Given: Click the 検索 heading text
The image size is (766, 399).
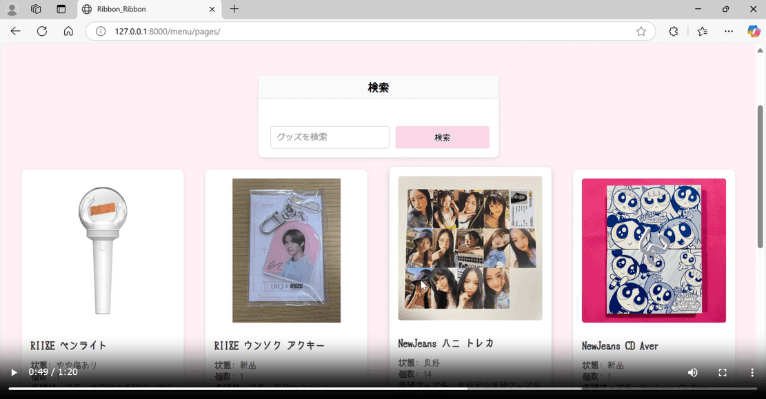Looking at the screenshot, I should [x=378, y=88].
